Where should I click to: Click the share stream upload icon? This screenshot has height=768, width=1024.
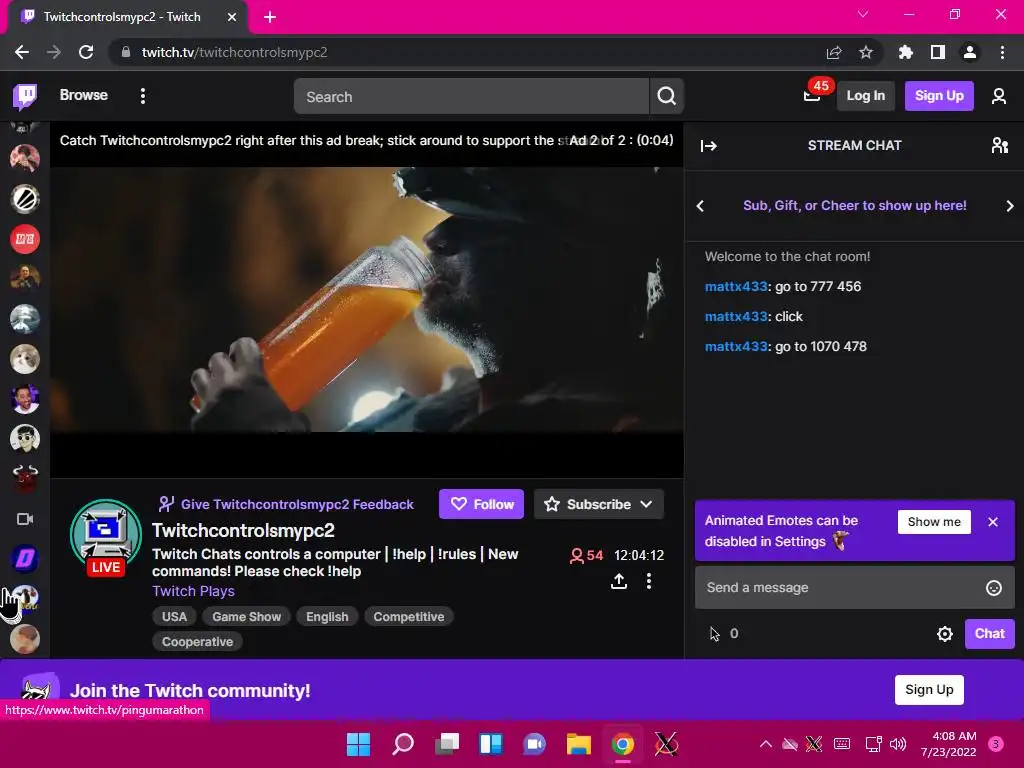[x=618, y=581]
